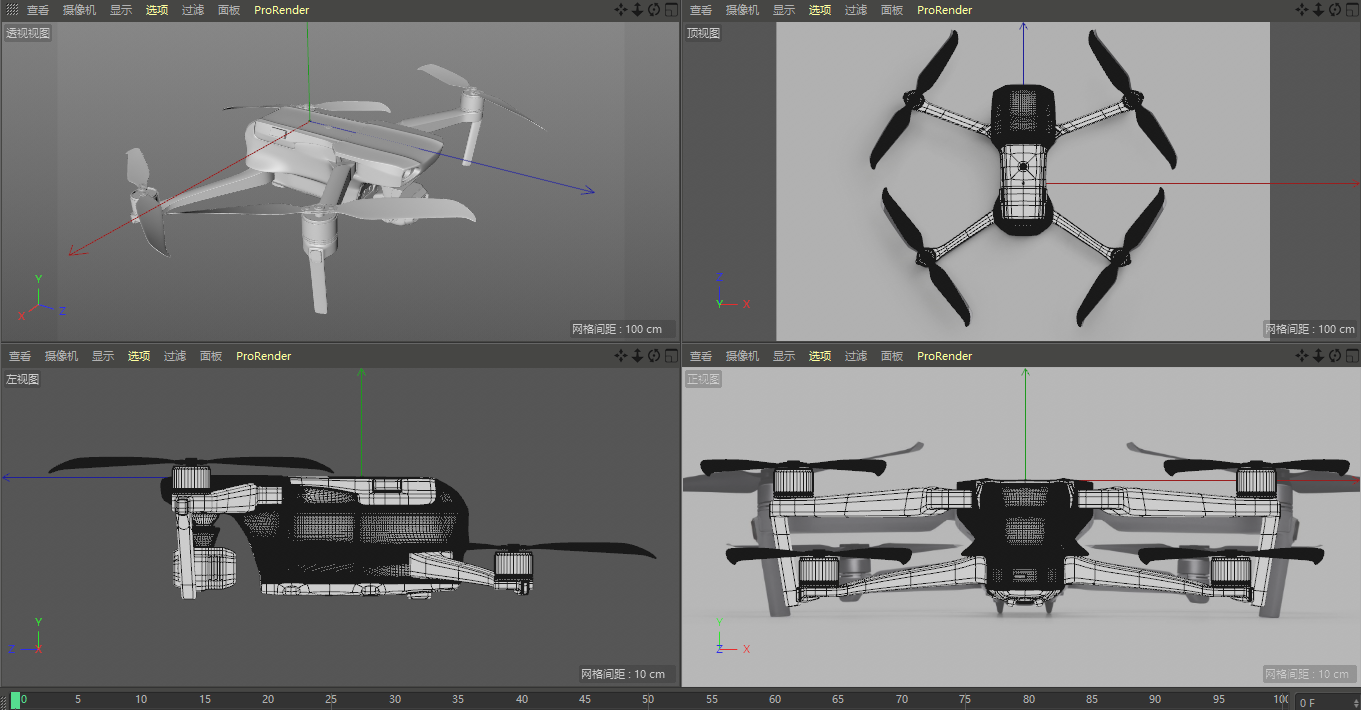Open 面板 menu in the perspective viewport
Viewport: 1361px width, 710px height.
(x=229, y=10)
